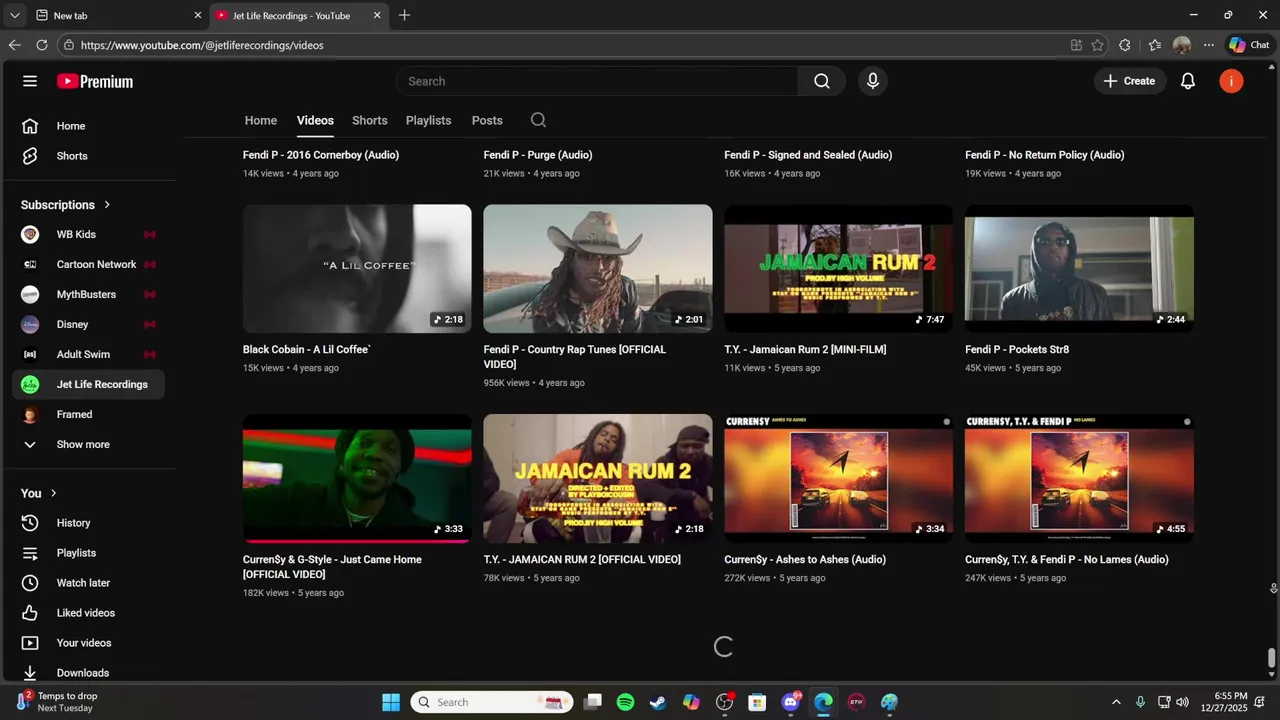Viewport: 1280px width, 720px height.
Task: Open a new browser tab with plus
Action: tap(404, 15)
